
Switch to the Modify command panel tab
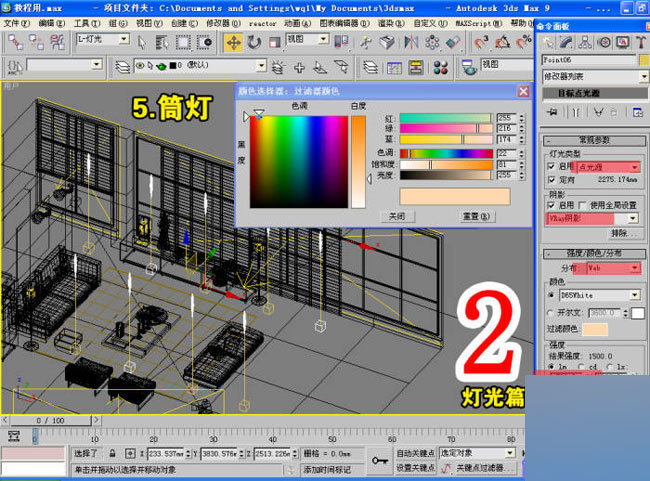point(566,42)
